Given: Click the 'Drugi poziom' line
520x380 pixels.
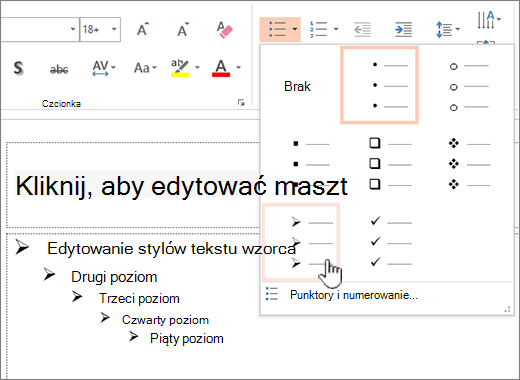Looking at the screenshot, I should point(114,277).
